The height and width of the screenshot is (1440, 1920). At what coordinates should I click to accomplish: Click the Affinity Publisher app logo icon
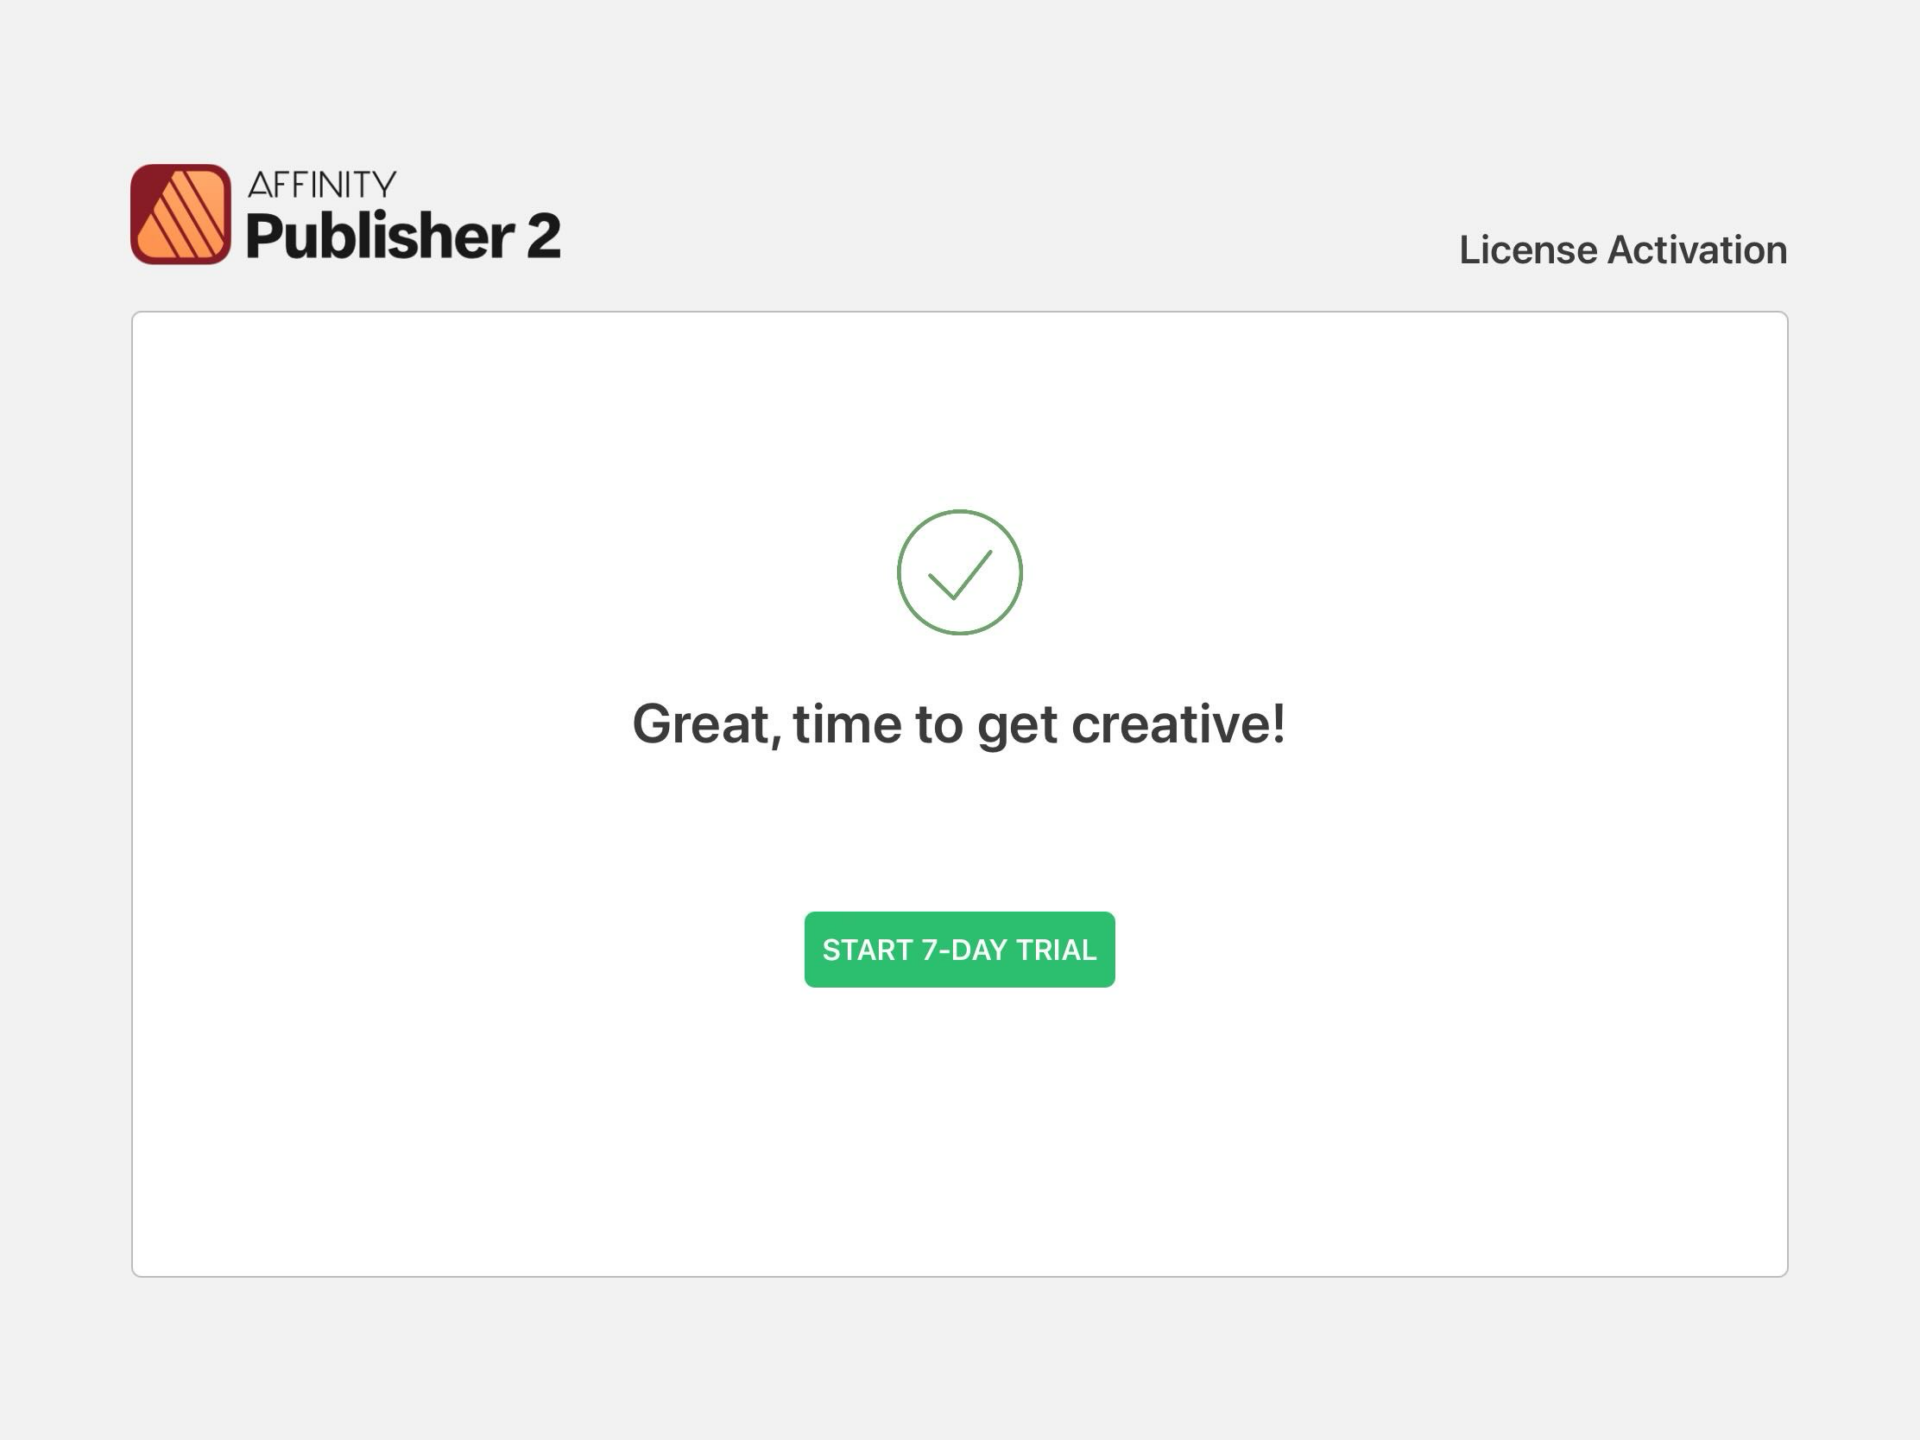click(181, 214)
